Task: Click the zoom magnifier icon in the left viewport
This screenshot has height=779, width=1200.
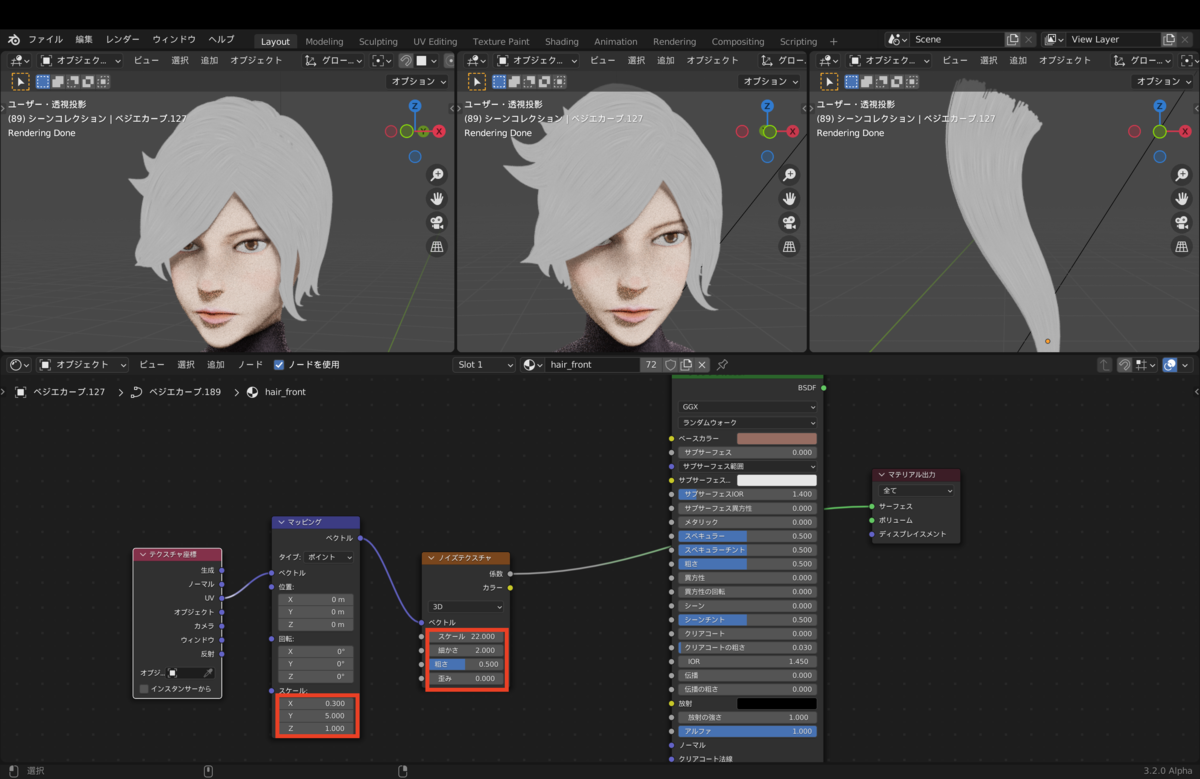Action: (x=437, y=175)
